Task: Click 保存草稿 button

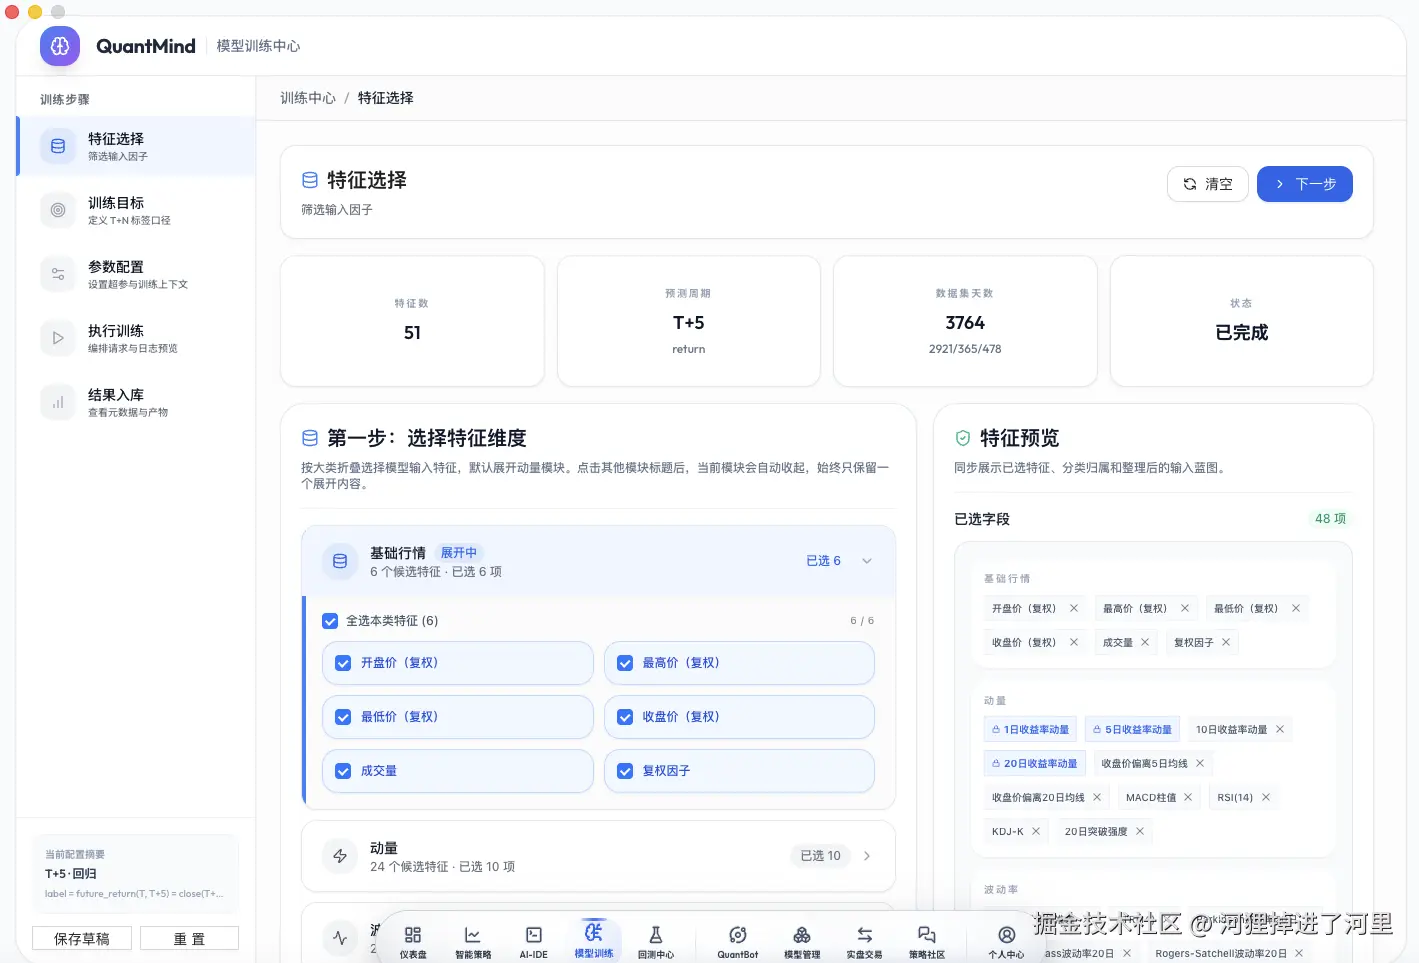Action: point(81,939)
